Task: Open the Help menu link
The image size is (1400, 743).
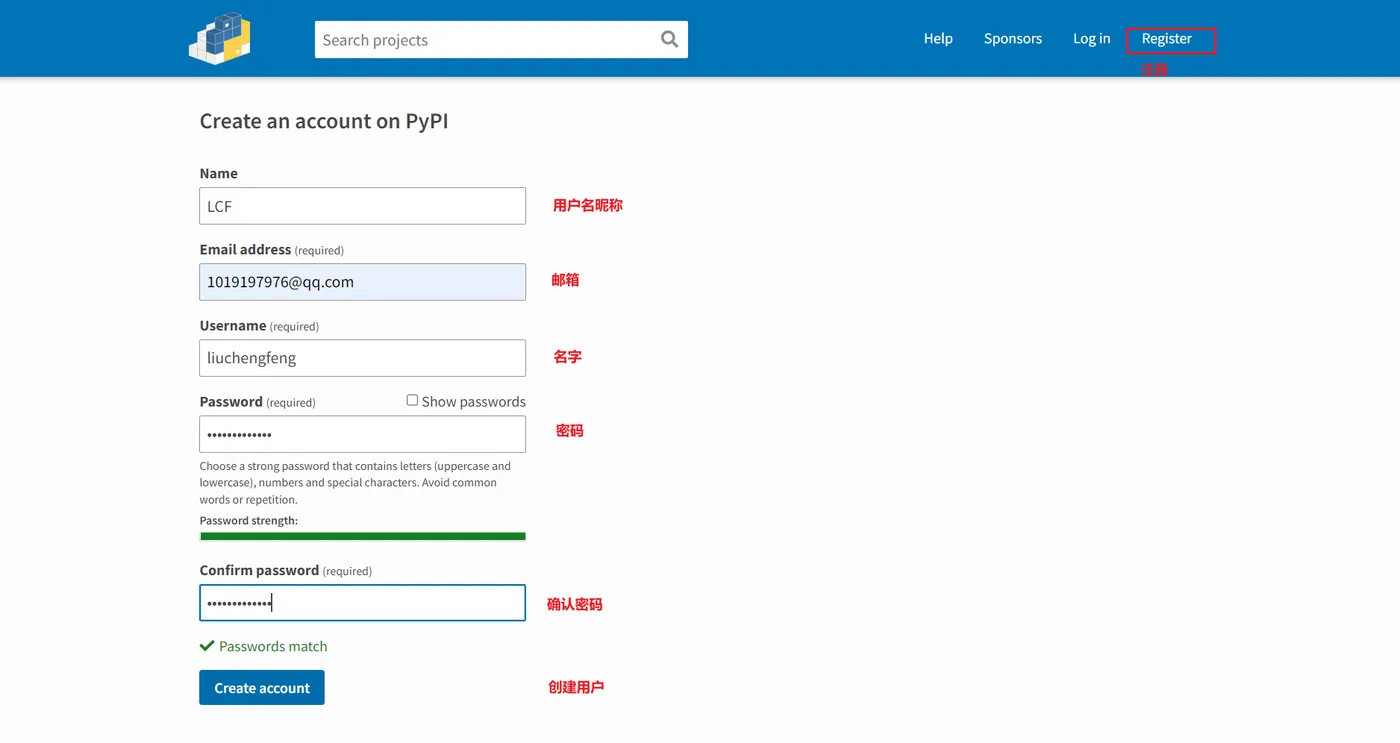Action: click(938, 38)
